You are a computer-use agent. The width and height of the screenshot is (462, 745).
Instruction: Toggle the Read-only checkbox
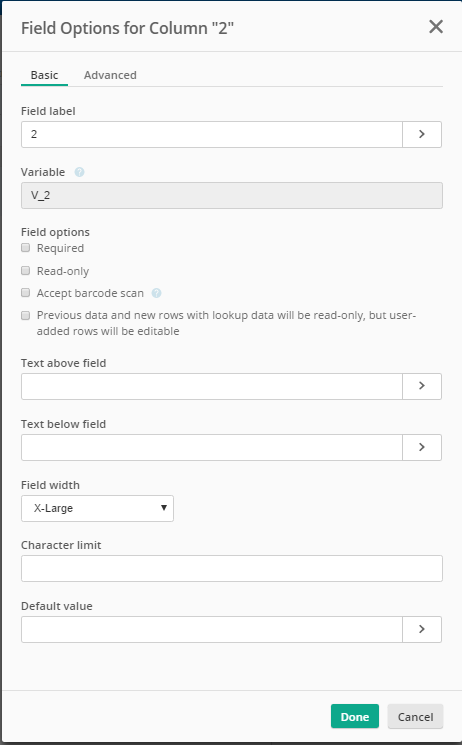coord(26,270)
